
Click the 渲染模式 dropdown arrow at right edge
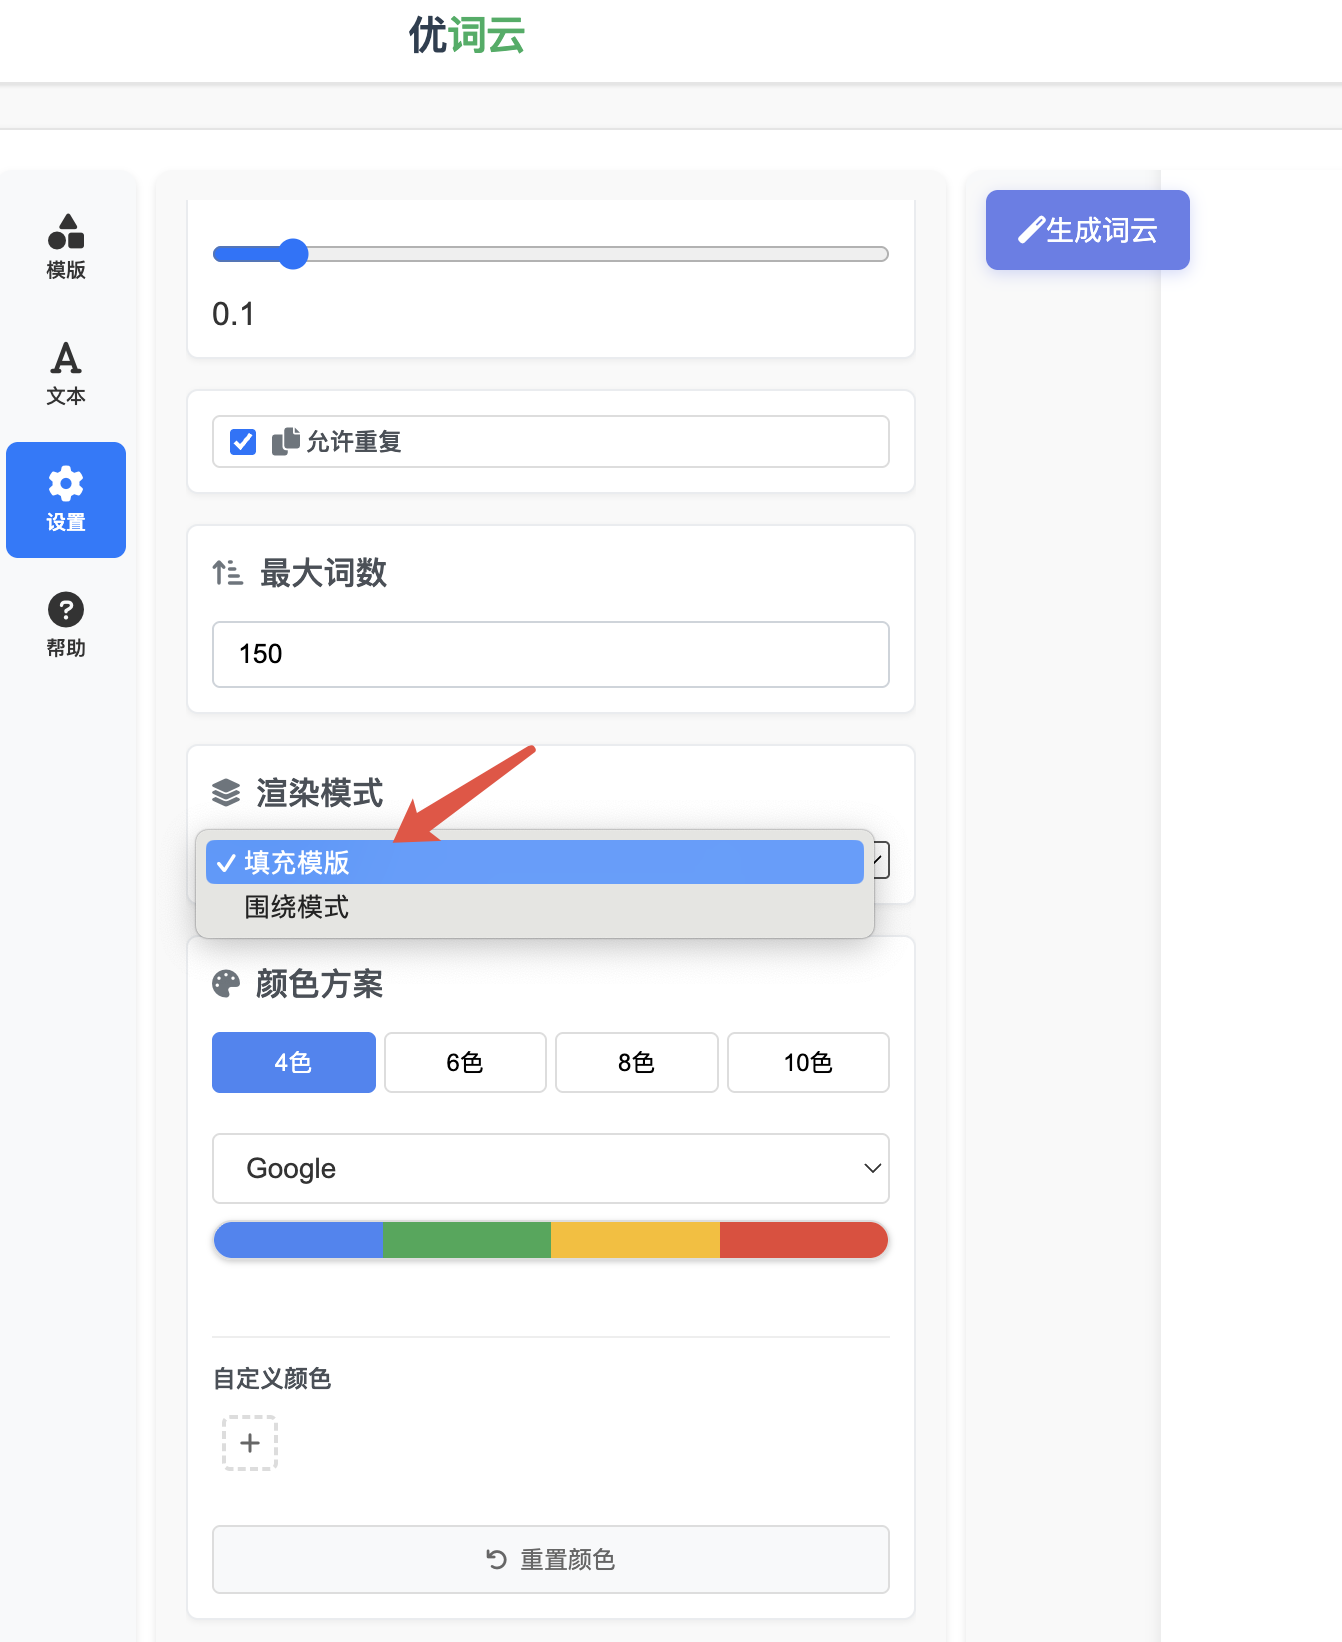[x=880, y=860]
